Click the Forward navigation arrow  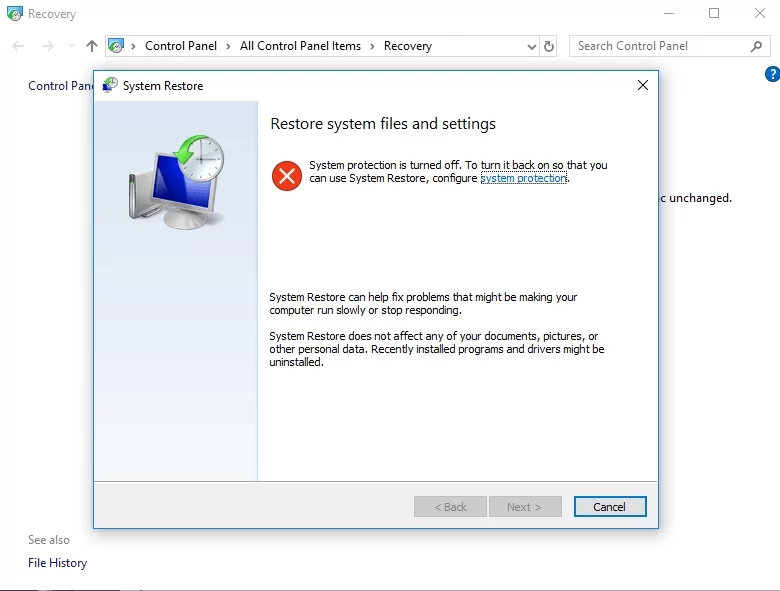47,46
